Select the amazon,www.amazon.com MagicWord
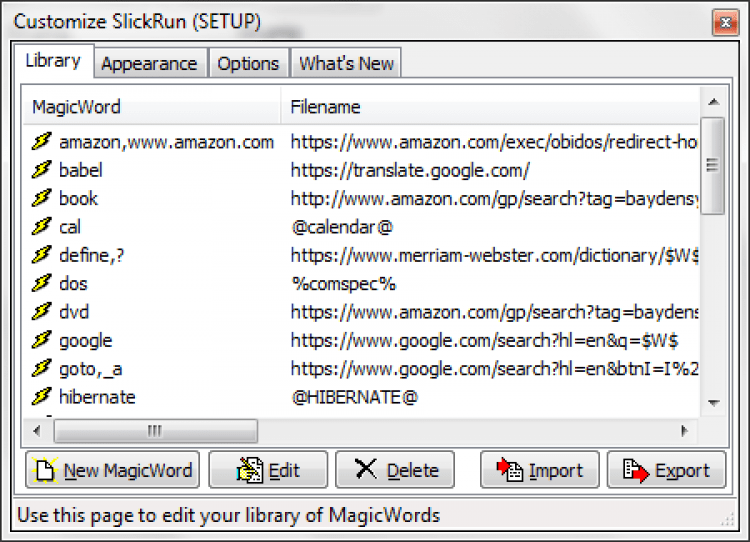The height and width of the screenshot is (542, 750). [x=166, y=142]
